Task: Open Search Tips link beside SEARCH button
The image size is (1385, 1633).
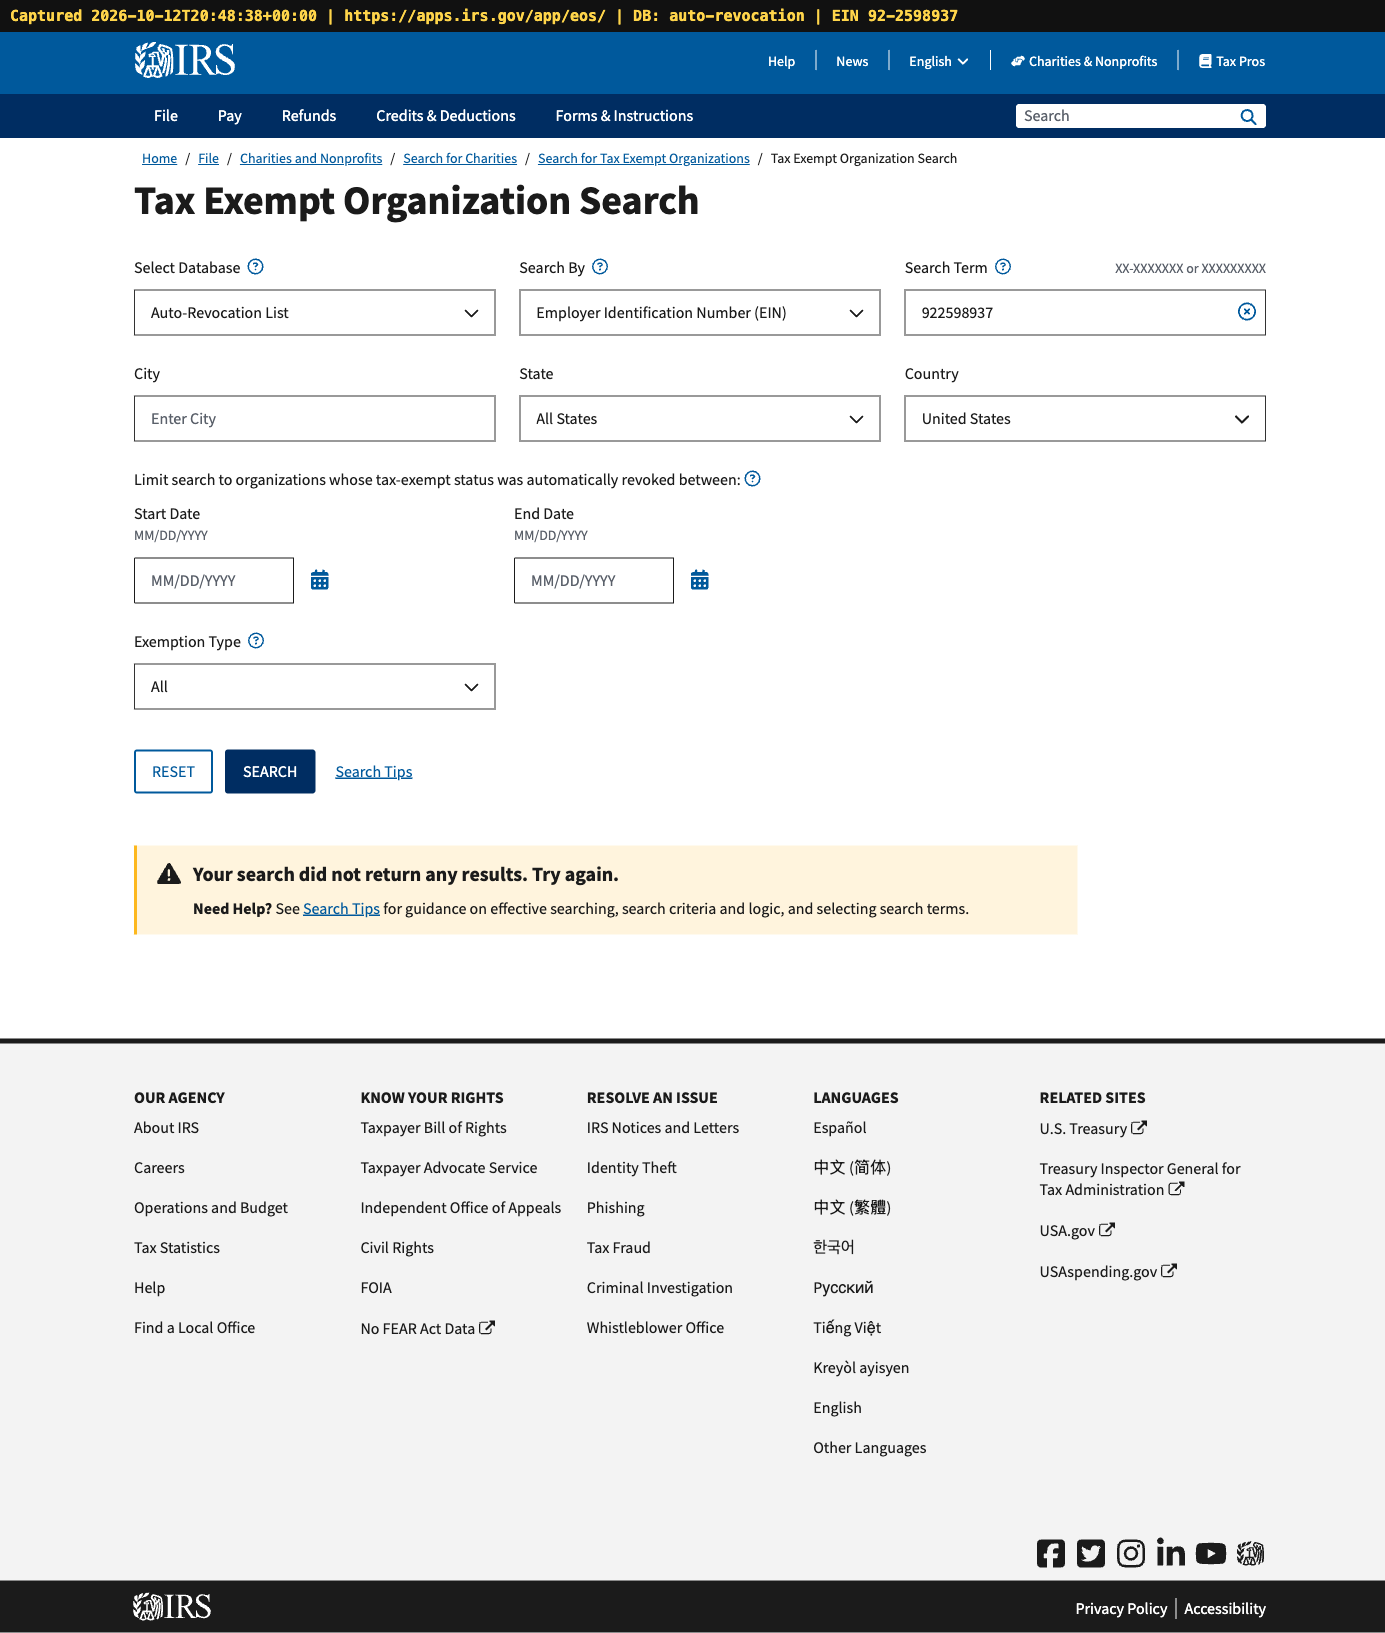Action: coord(374,771)
